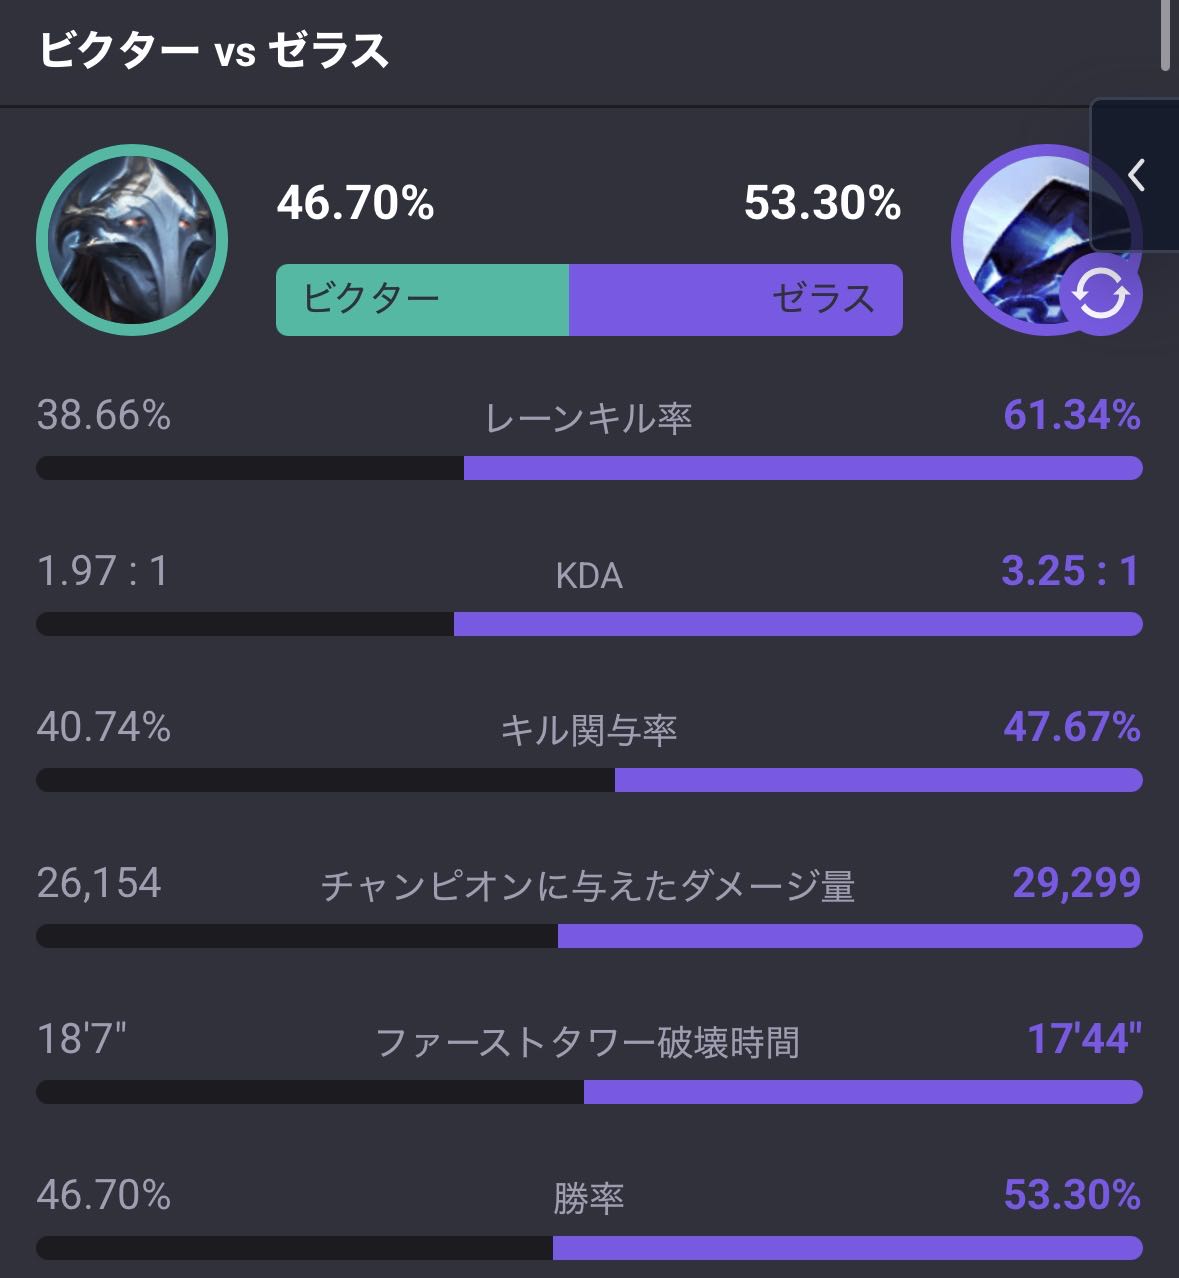Click the 29,299 damage value
The image size is (1179, 1278).
pos(1076,883)
